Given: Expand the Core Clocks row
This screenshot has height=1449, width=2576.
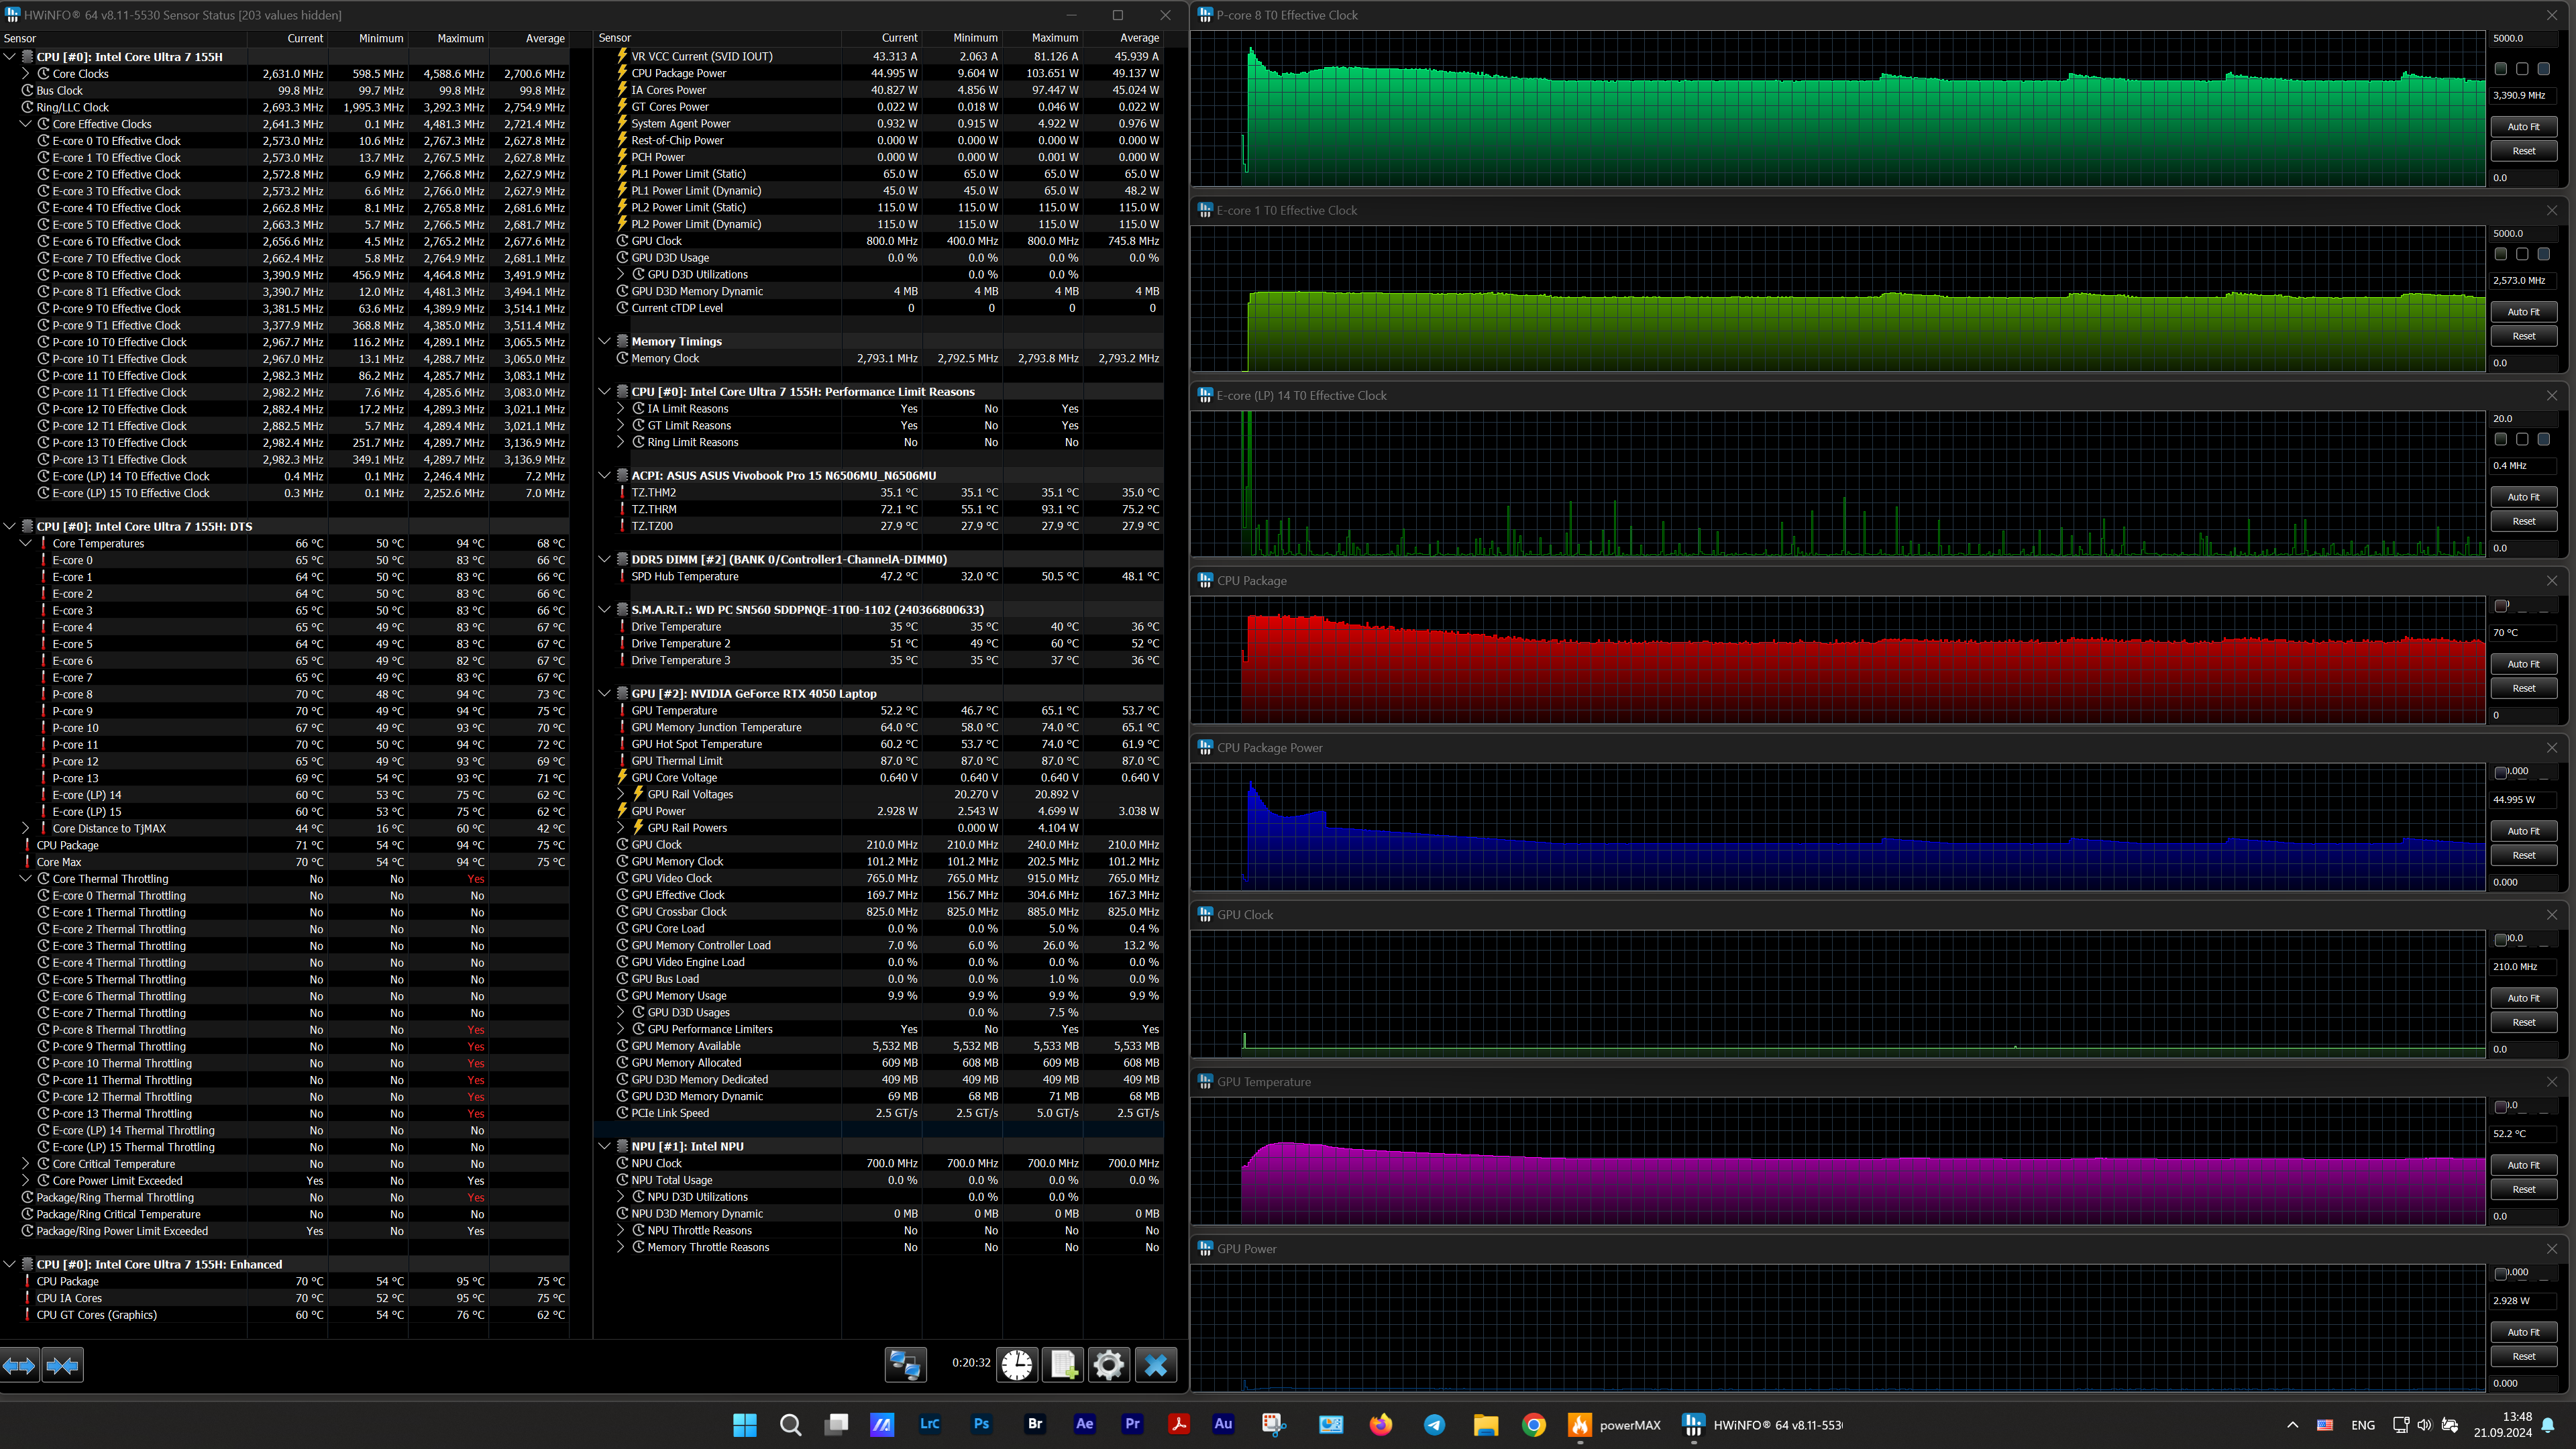Looking at the screenshot, I should 26,74.
